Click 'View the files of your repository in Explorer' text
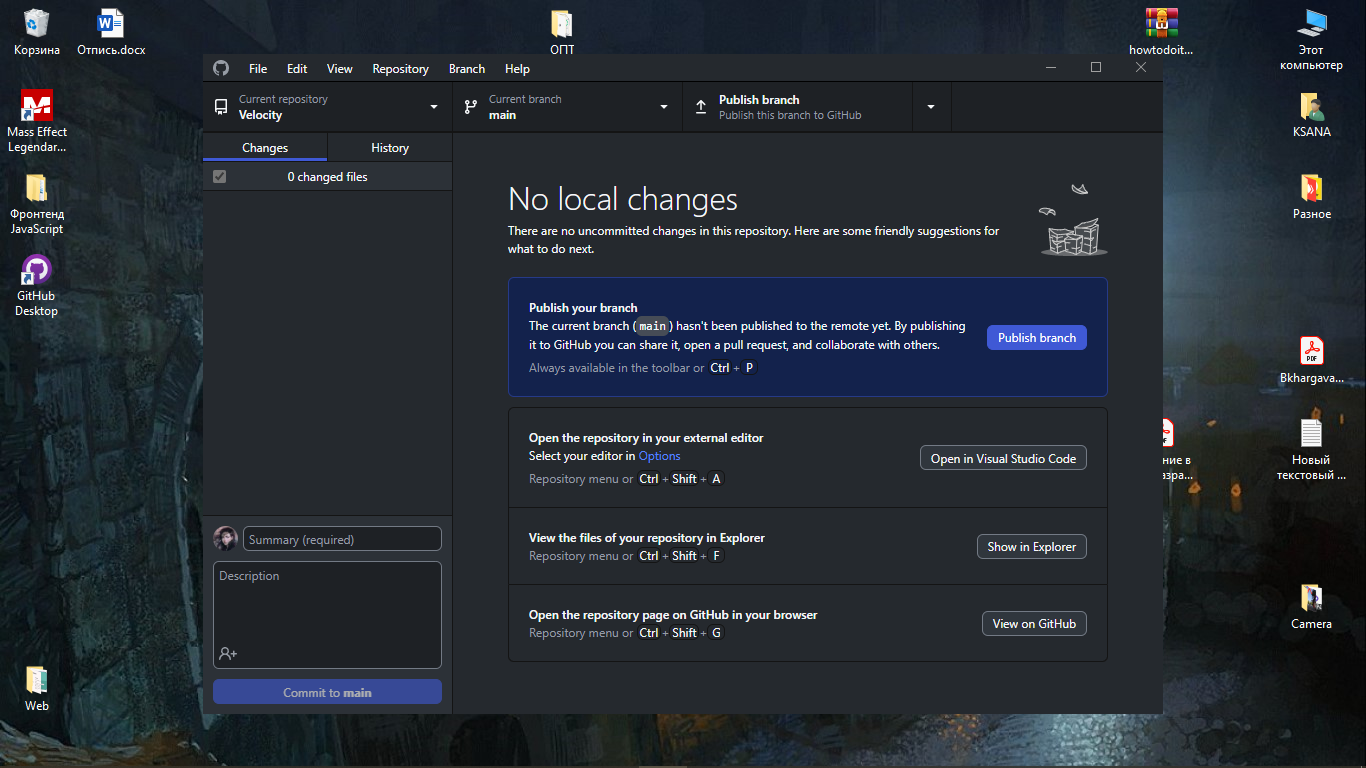The width and height of the screenshot is (1366, 768). click(647, 538)
